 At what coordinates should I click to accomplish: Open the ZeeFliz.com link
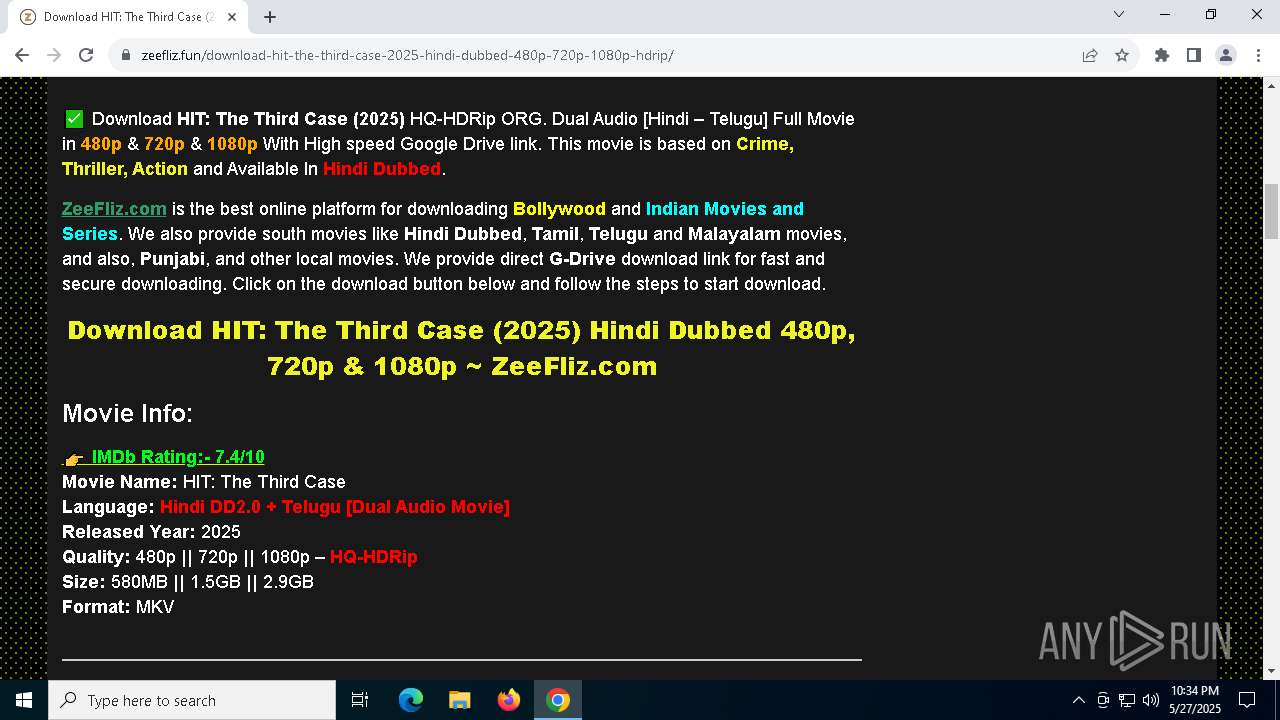click(114, 209)
